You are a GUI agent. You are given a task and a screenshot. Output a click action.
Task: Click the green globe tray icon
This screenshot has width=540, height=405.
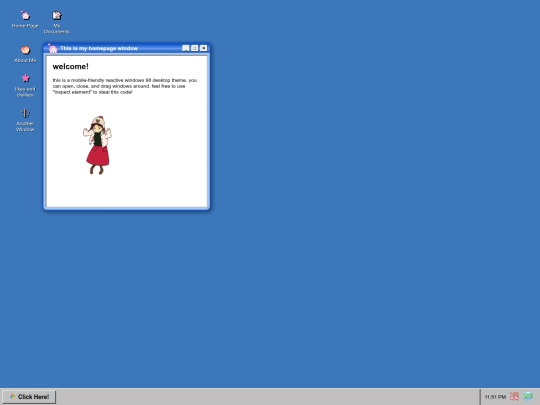pyautogui.click(x=528, y=396)
